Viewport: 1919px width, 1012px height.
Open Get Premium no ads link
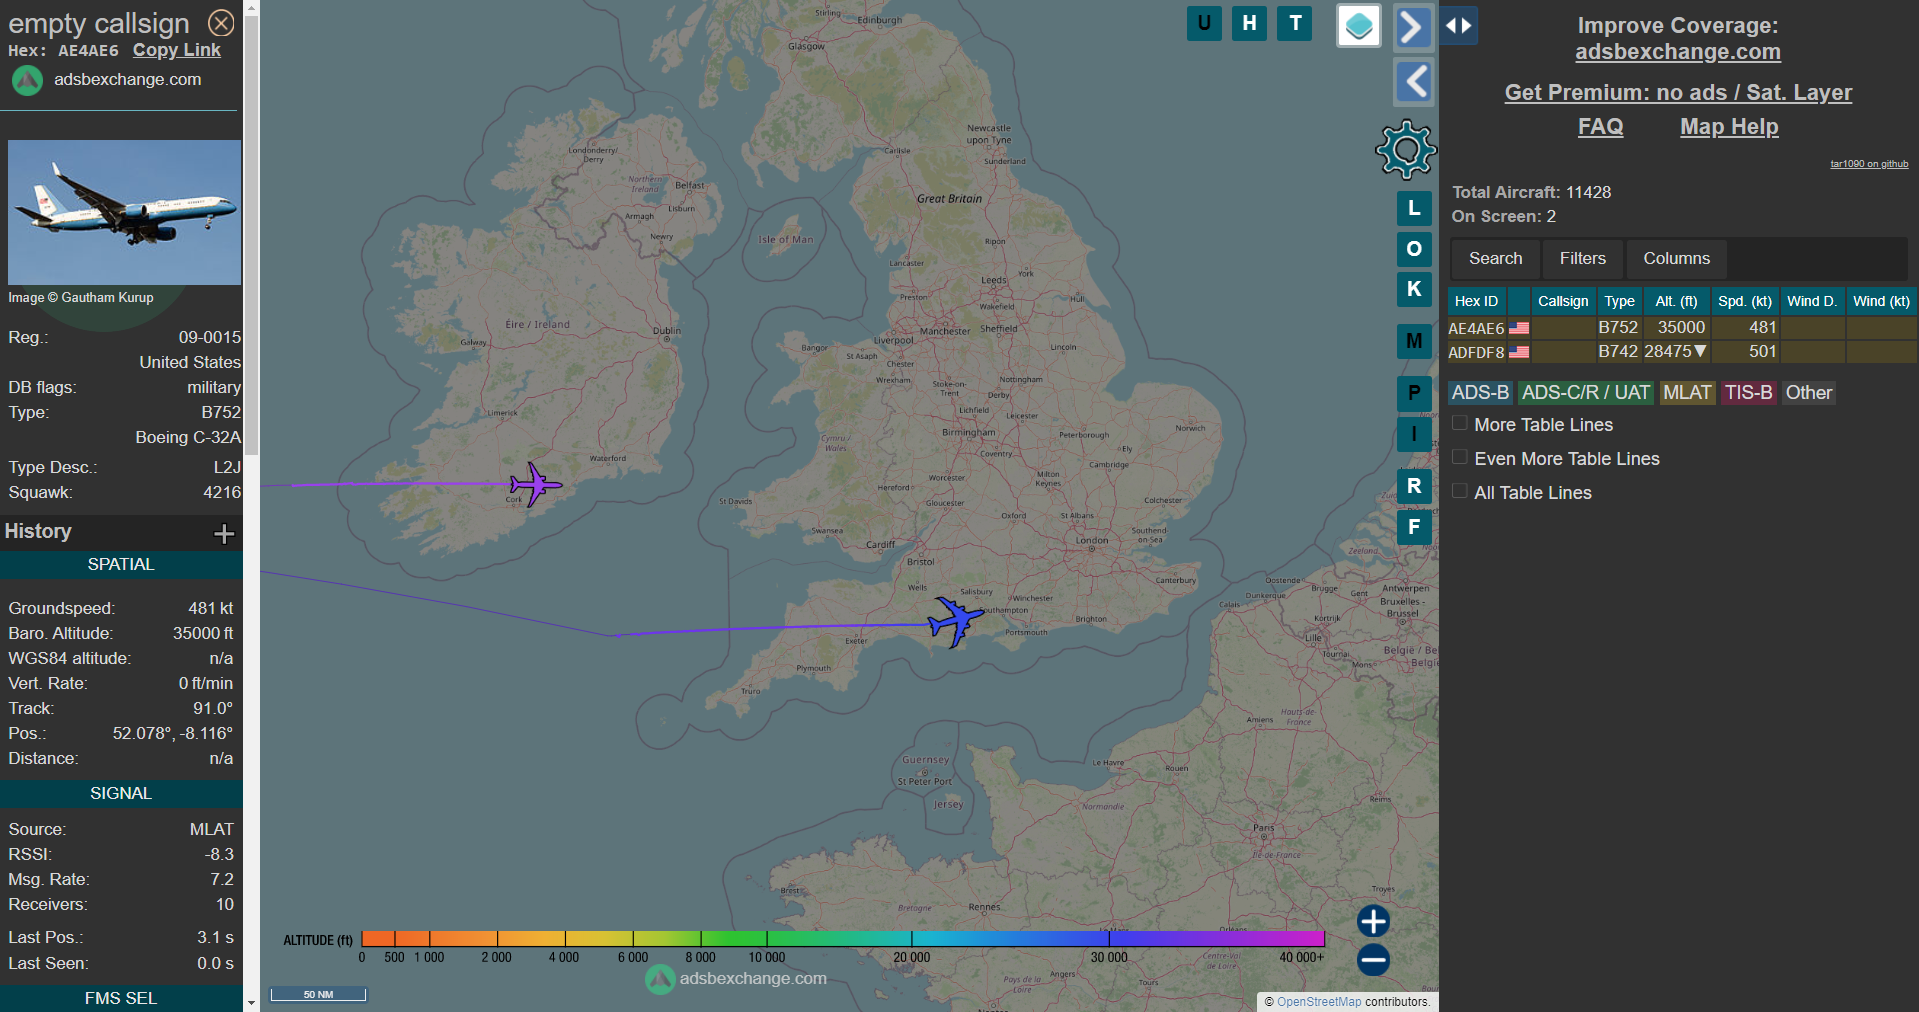(1678, 93)
